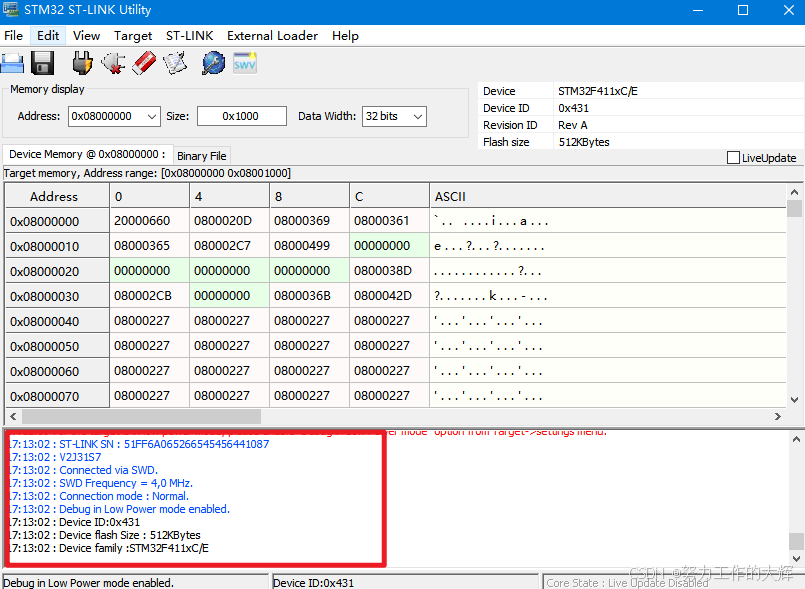Maximize the ST-LINK Utility window
The image size is (805, 589).
point(742,10)
